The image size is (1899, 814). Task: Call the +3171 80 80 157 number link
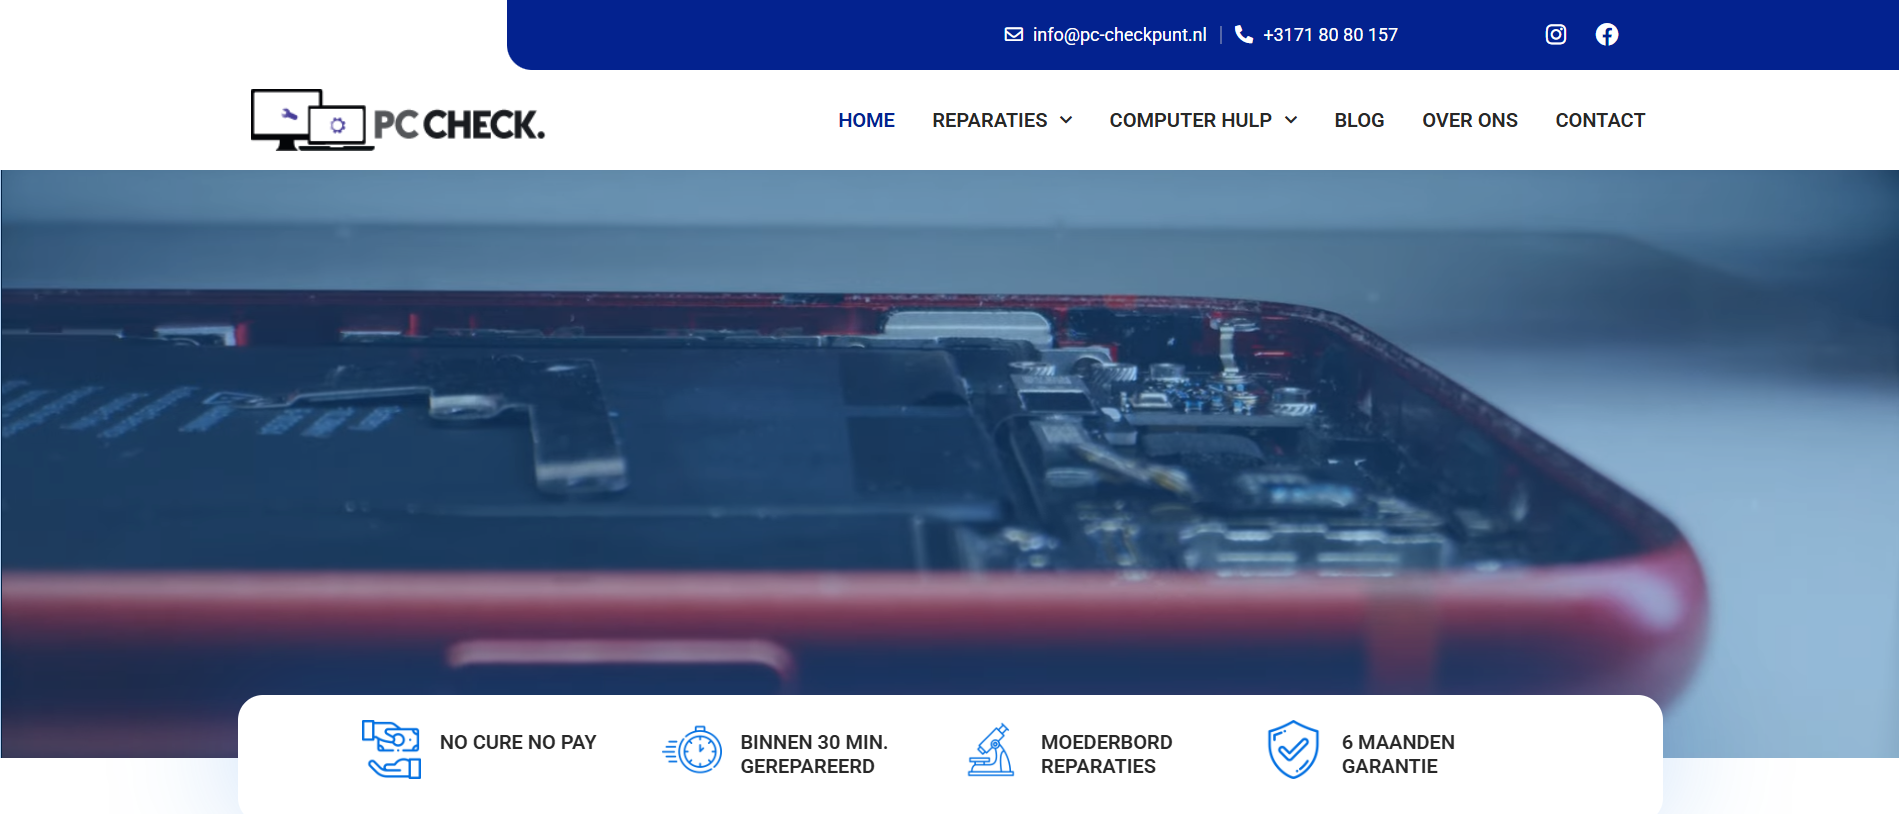(x=1330, y=35)
